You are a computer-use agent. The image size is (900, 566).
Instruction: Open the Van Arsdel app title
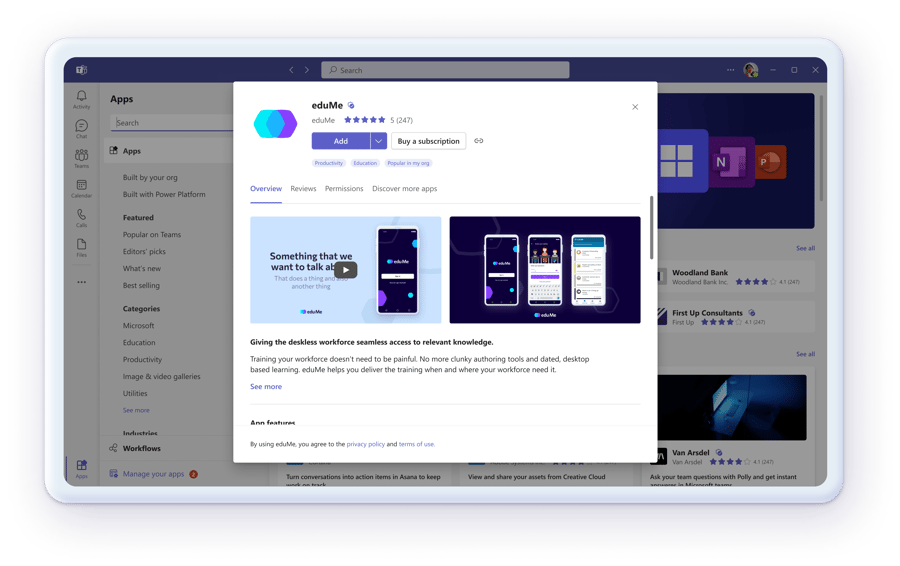(x=690, y=452)
